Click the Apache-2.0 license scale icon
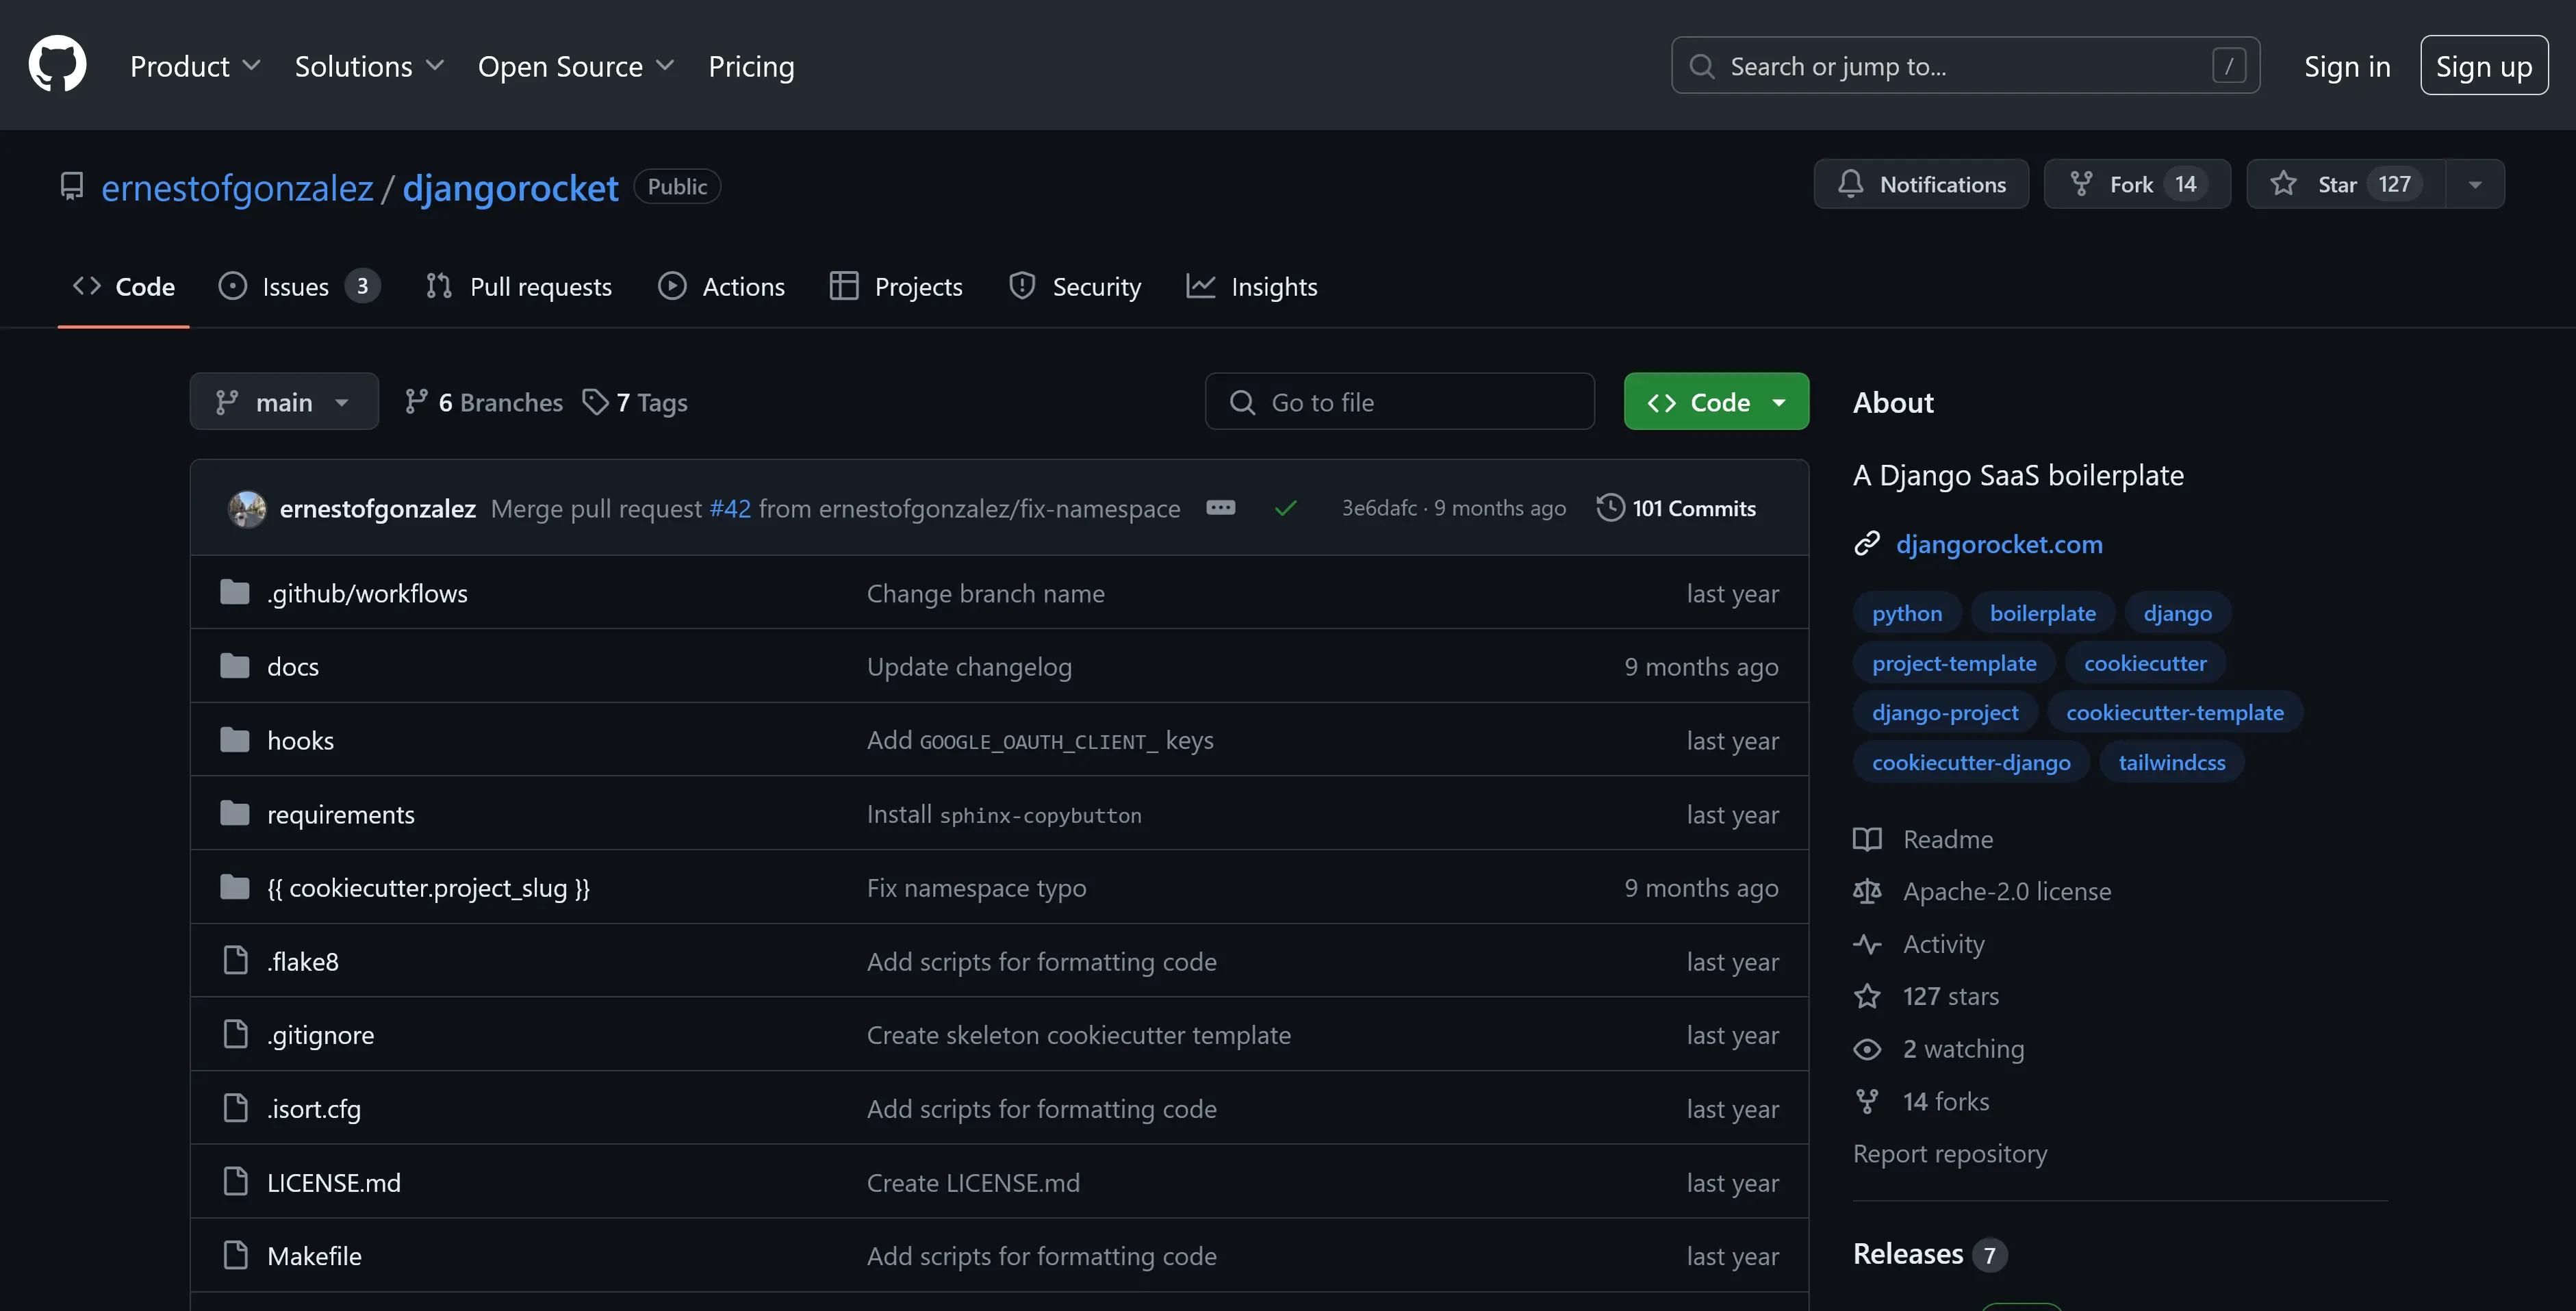 (x=1867, y=891)
